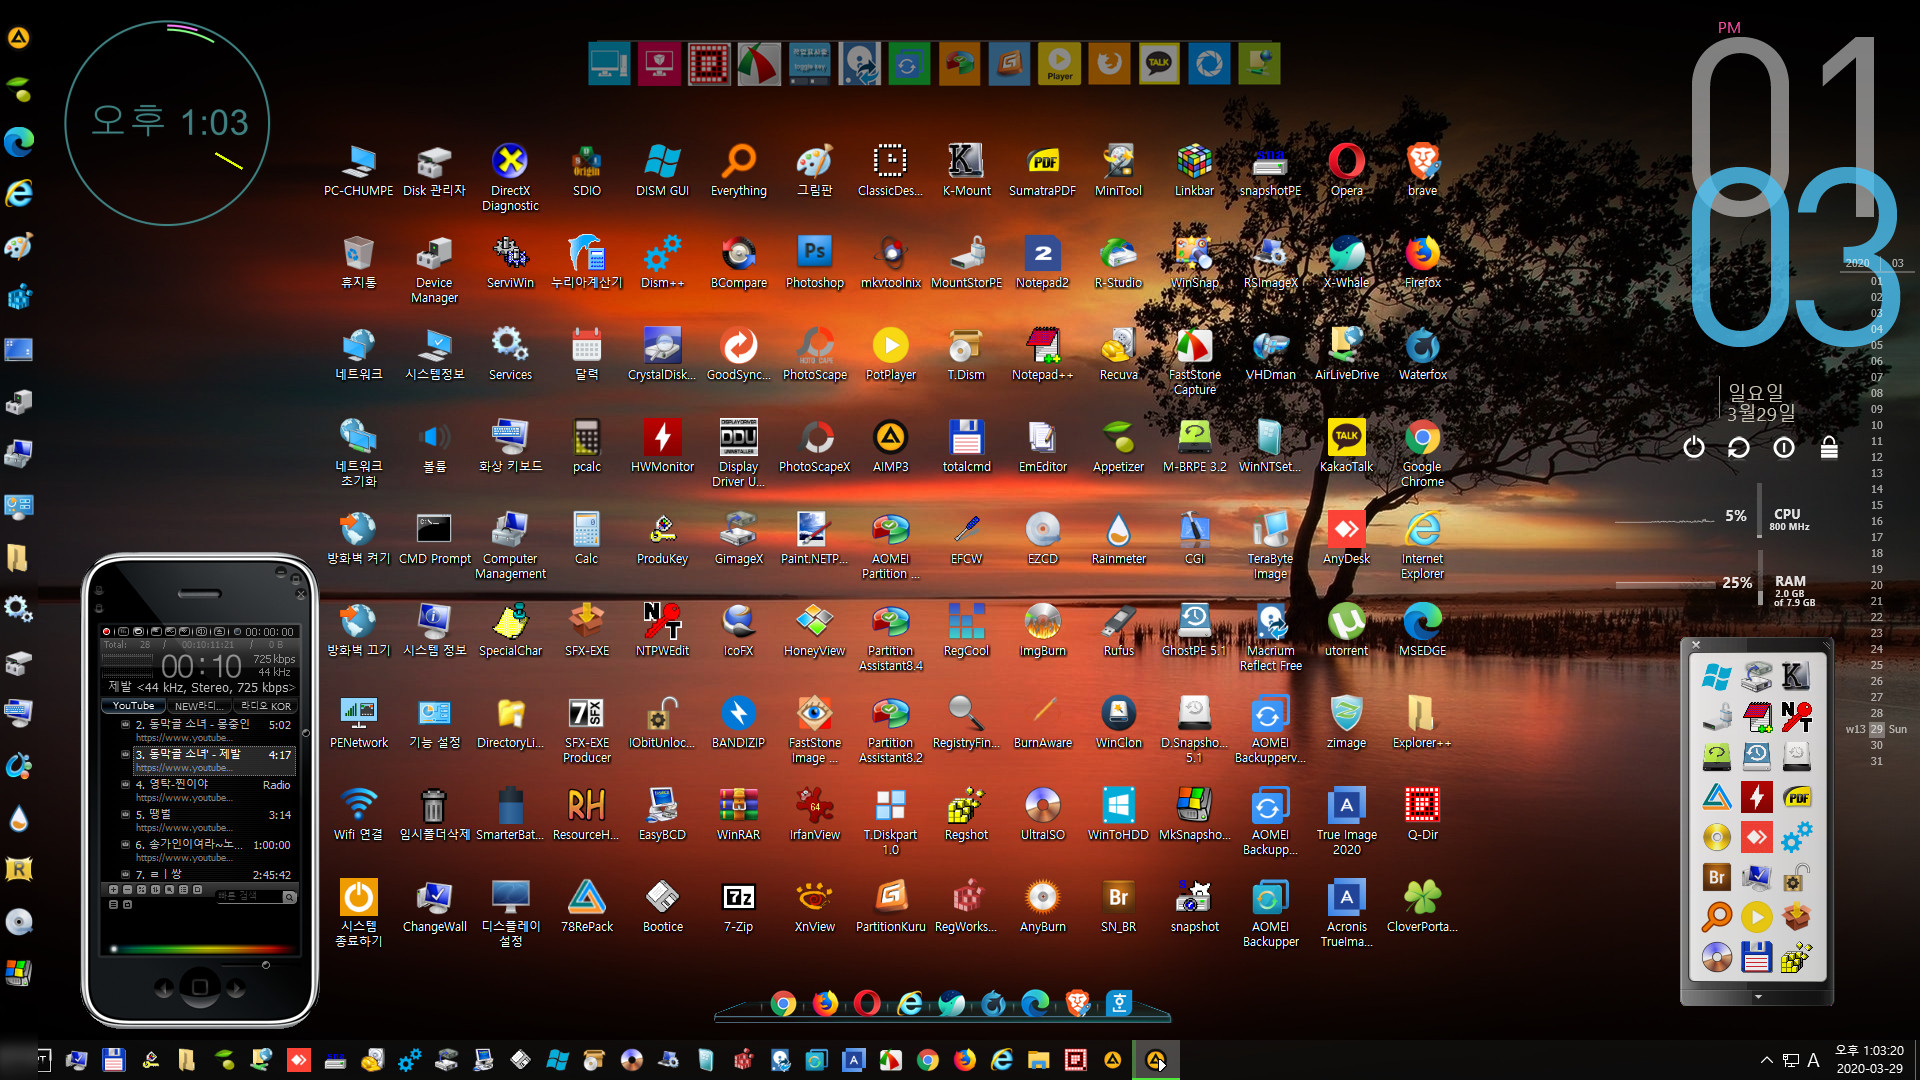The image size is (1920, 1080).
Task: Launch the AIMP3 desktop shortcut
Action: point(890,446)
